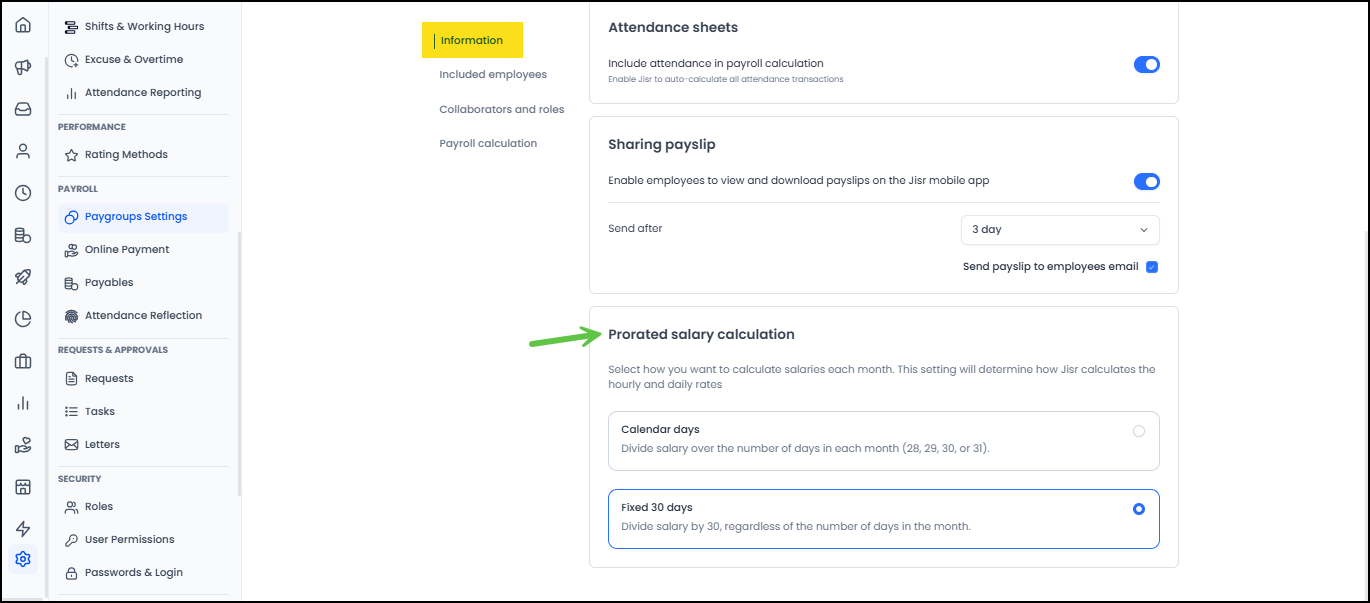Image resolution: width=1370 pixels, height=603 pixels.
Task: Enable the Calendar days option
Action: (1138, 430)
